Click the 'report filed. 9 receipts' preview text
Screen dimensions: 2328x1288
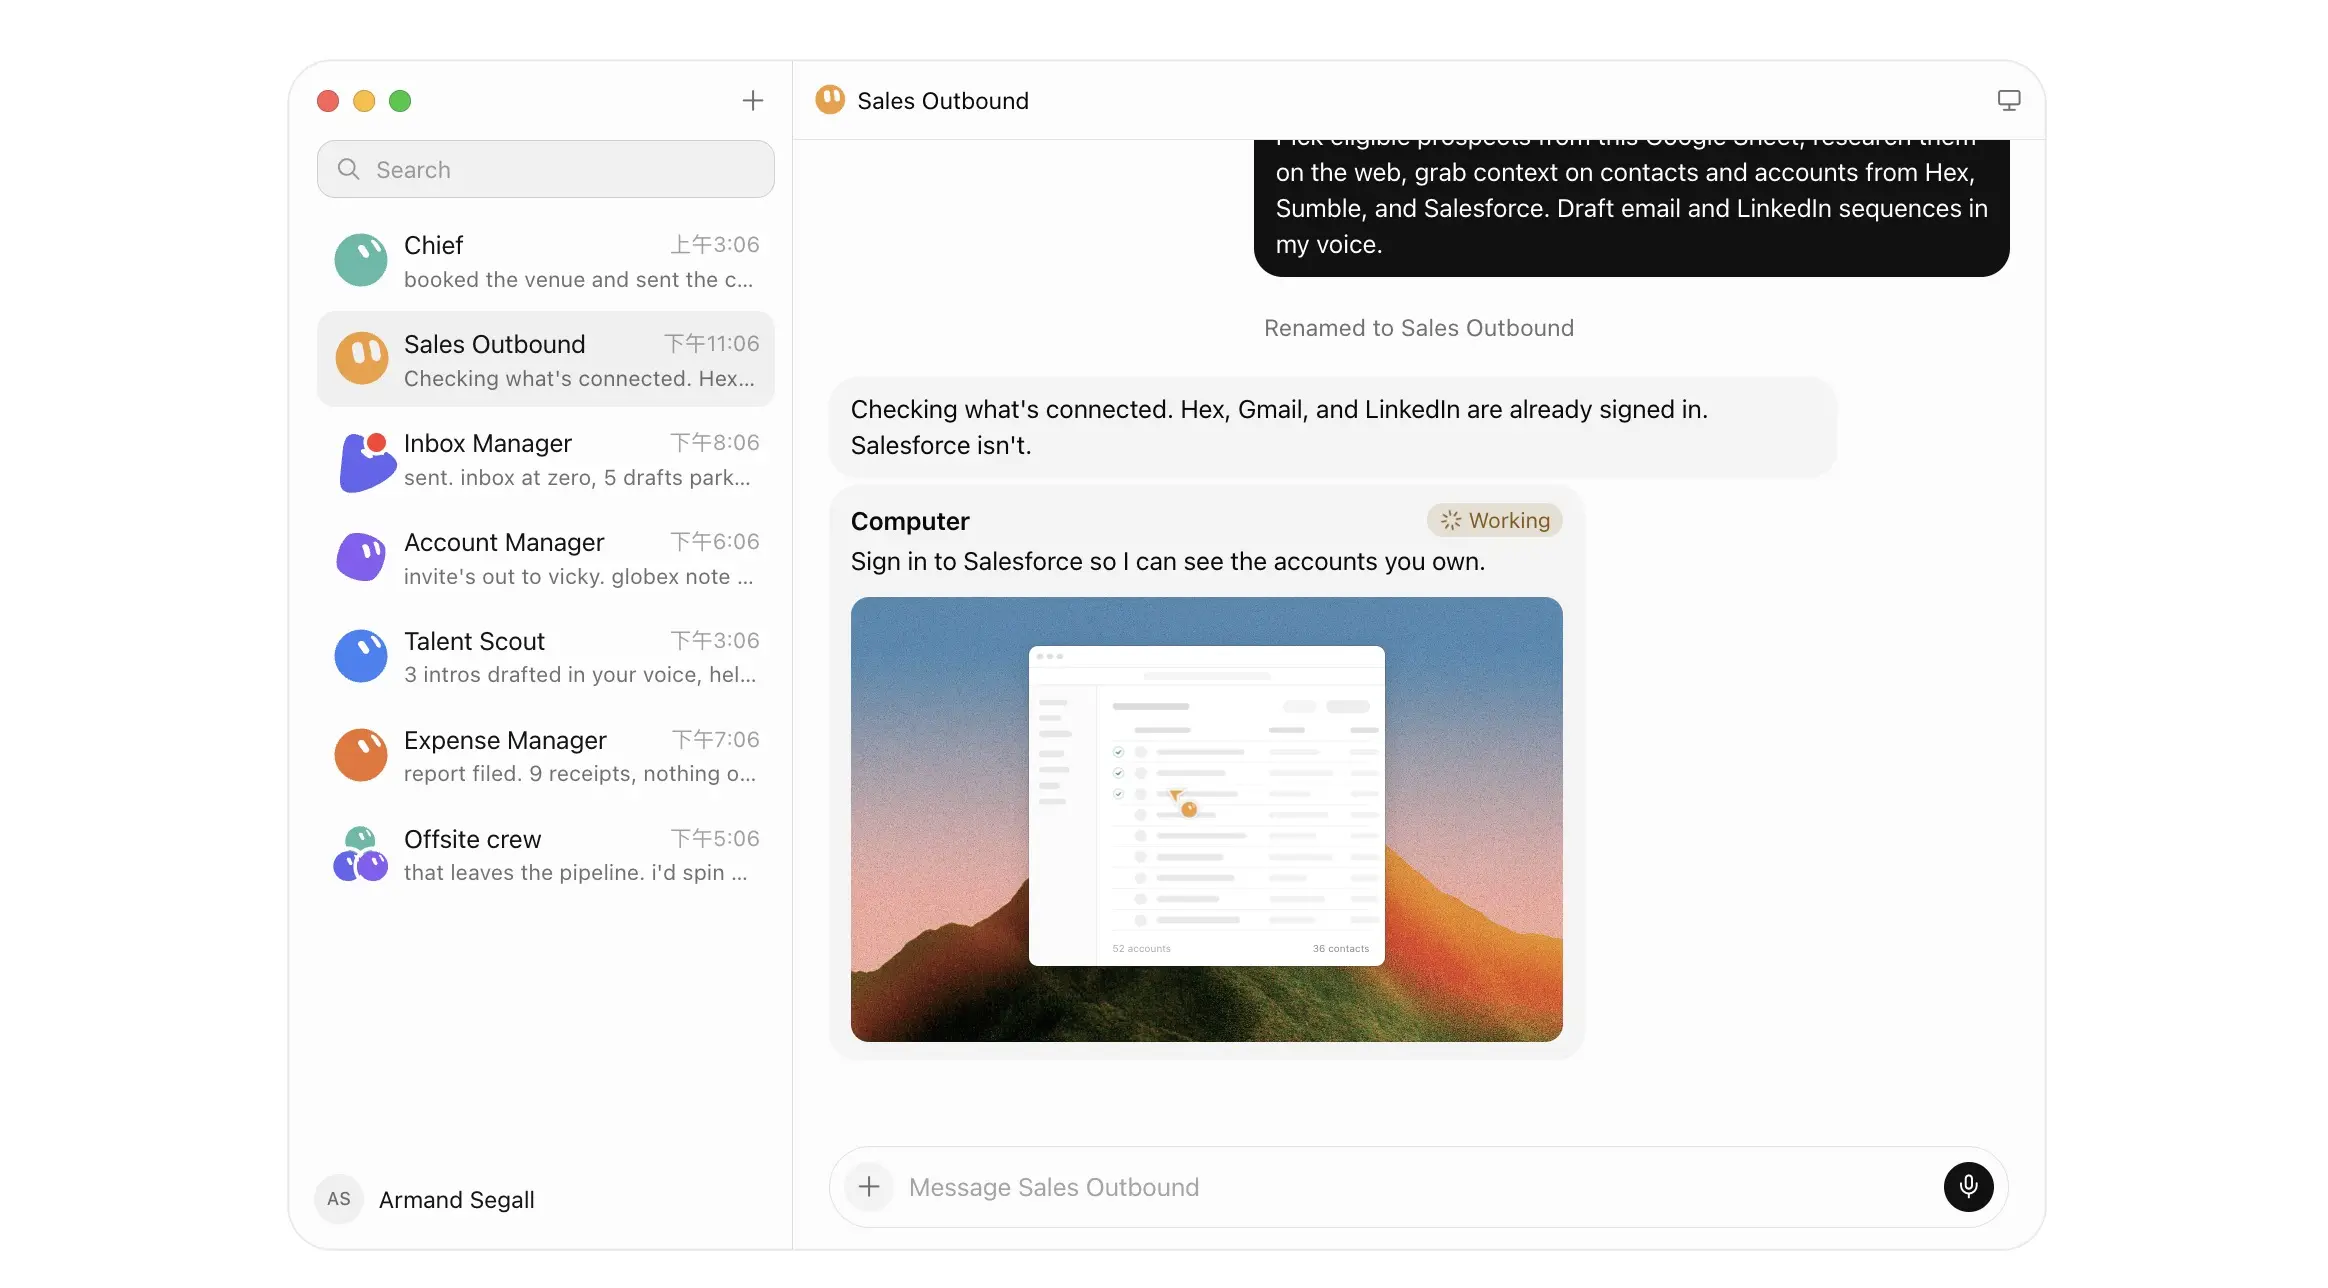(579, 773)
